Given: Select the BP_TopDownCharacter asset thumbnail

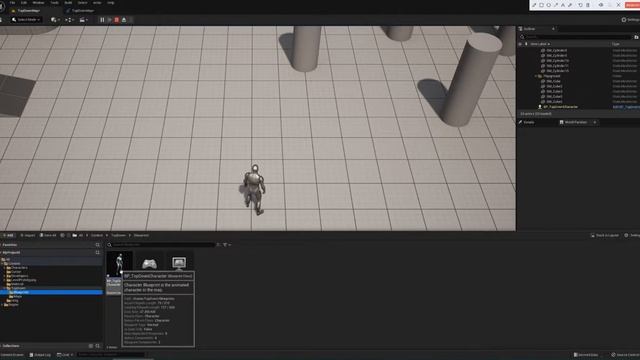Looking at the screenshot, I should [119, 263].
